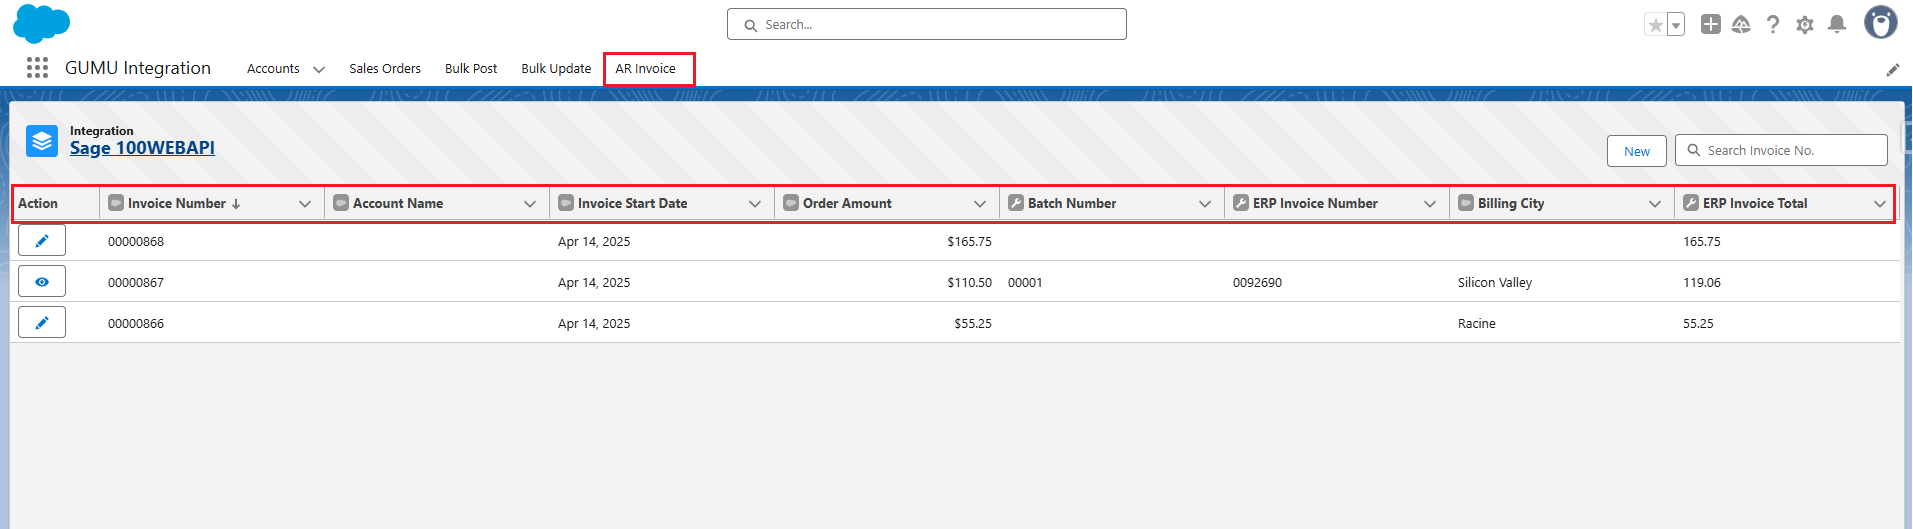This screenshot has height=529, width=1913.
Task: Open the Setup gear icon
Action: pyautogui.click(x=1805, y=25)
